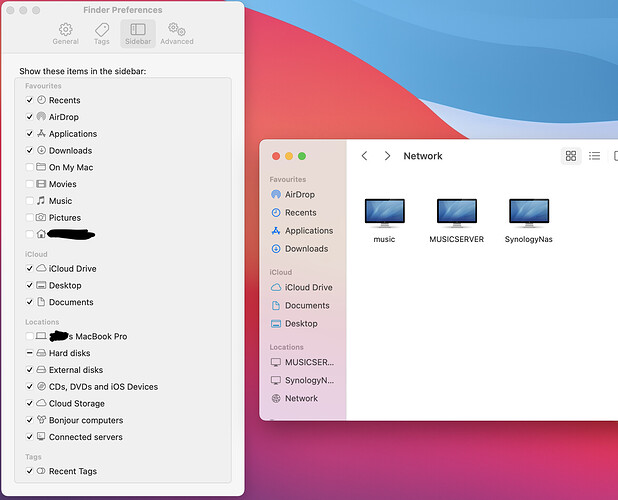This screenshot has width=618, height=500.
Task: Select Network in the Finder sidebar
Action: tap(300, 398)
